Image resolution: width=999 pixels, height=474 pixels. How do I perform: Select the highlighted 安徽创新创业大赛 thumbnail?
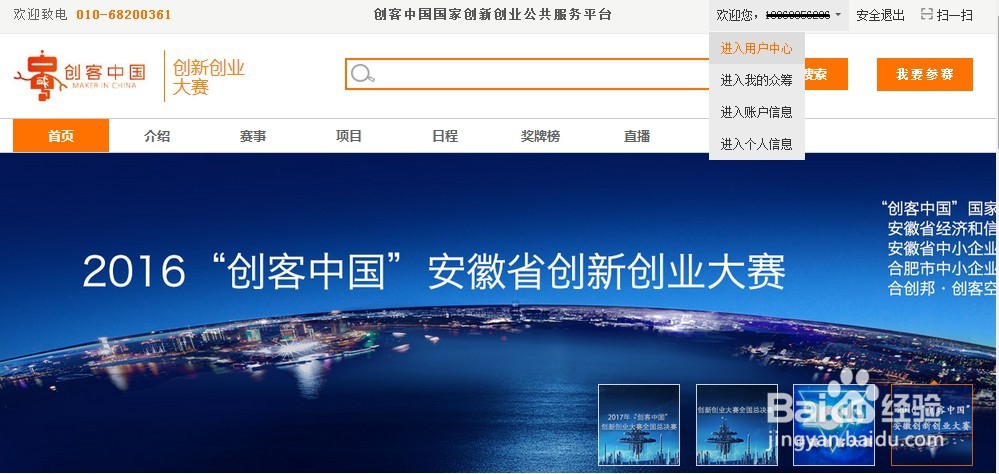point(931,424)
